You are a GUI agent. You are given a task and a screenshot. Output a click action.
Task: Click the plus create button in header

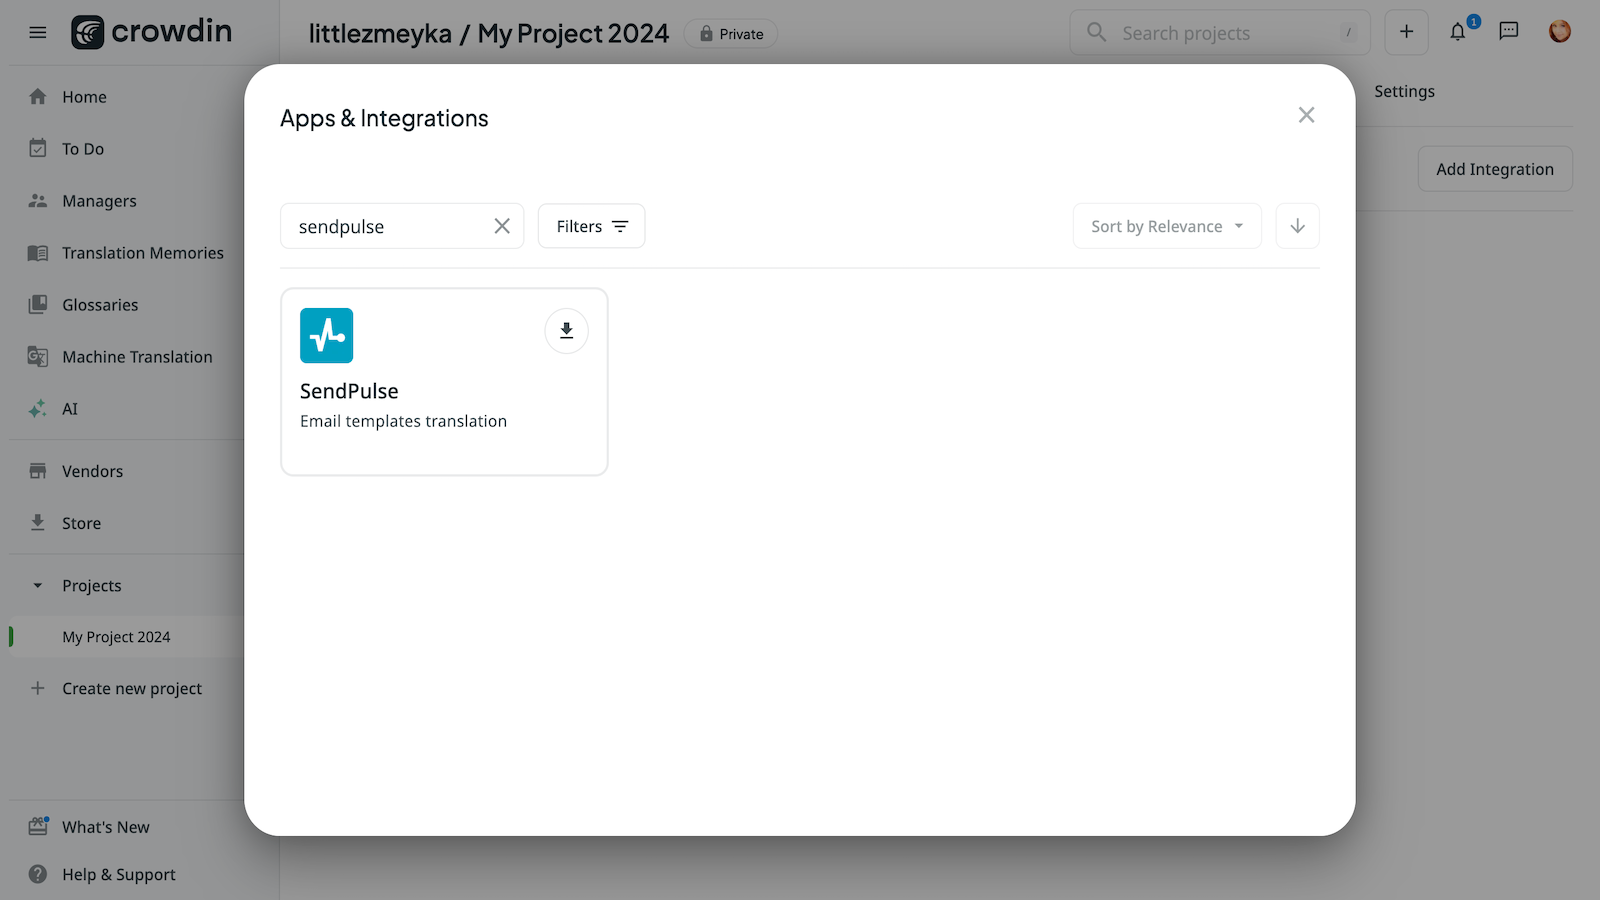(x=1406, y=32)
